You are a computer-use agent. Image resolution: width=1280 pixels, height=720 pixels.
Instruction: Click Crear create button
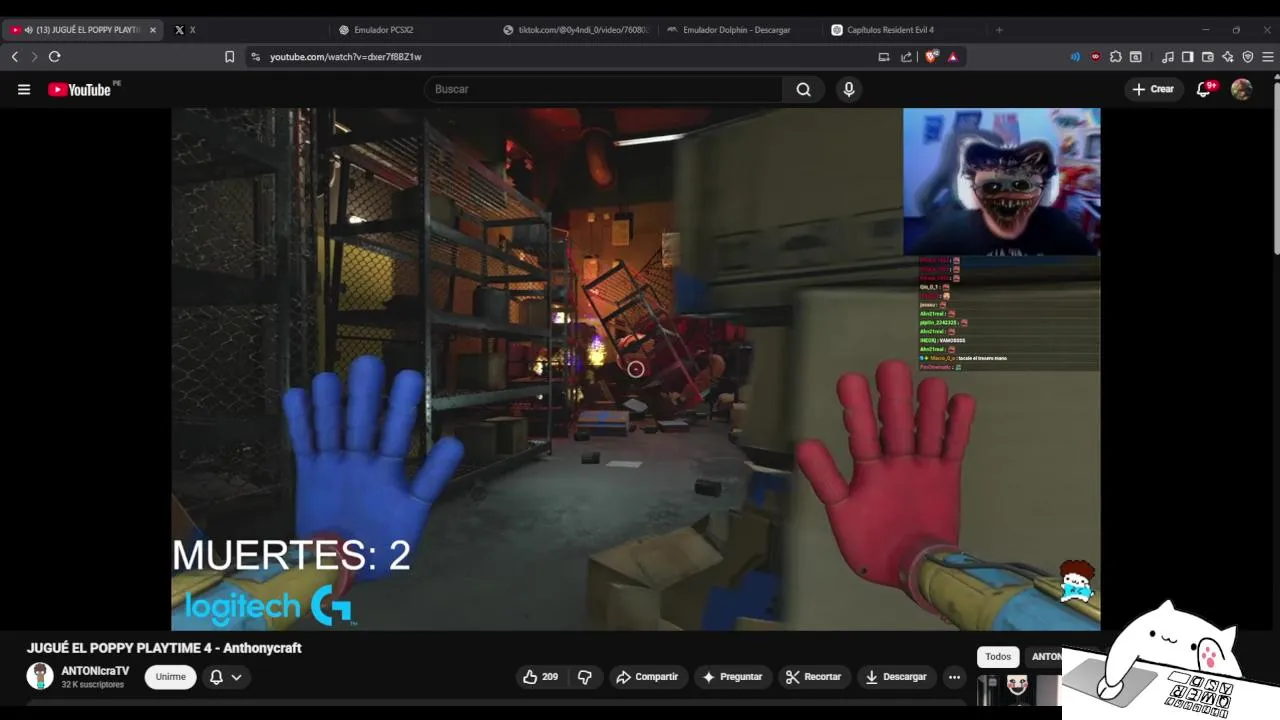click(x=1152, y=89)
